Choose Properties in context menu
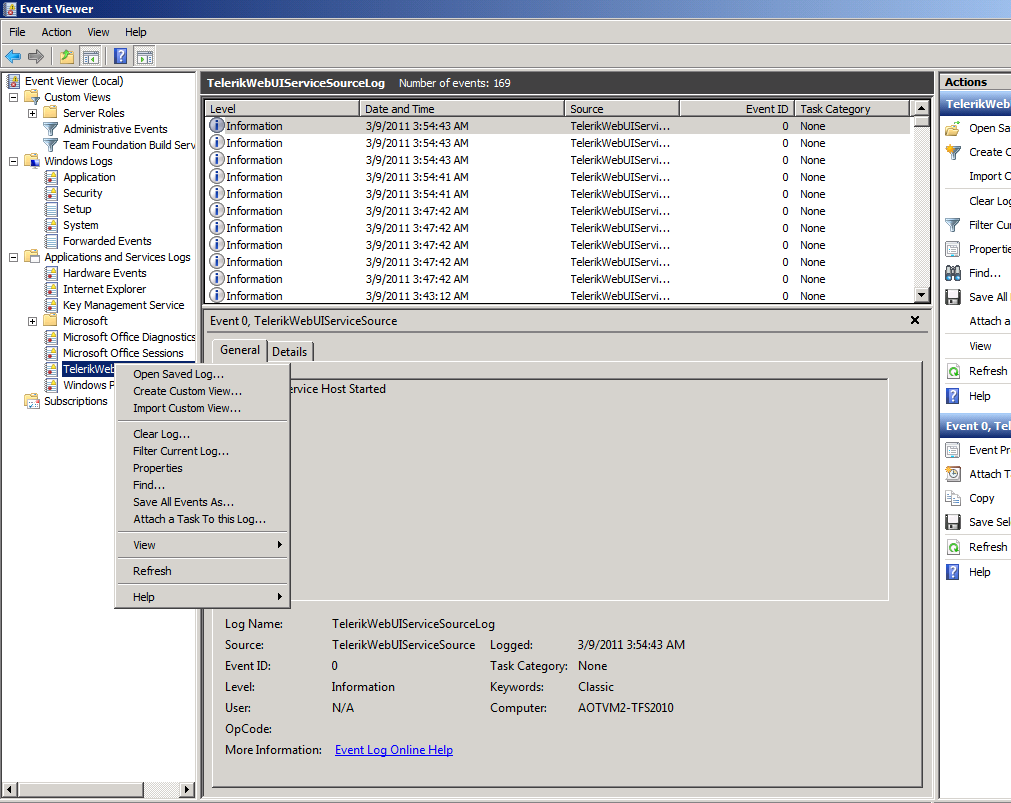This screenshot has height=803, width=1011. pos(202,469)
